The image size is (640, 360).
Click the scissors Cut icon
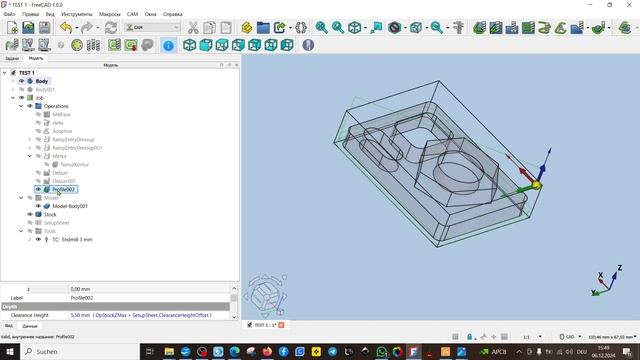193,28
